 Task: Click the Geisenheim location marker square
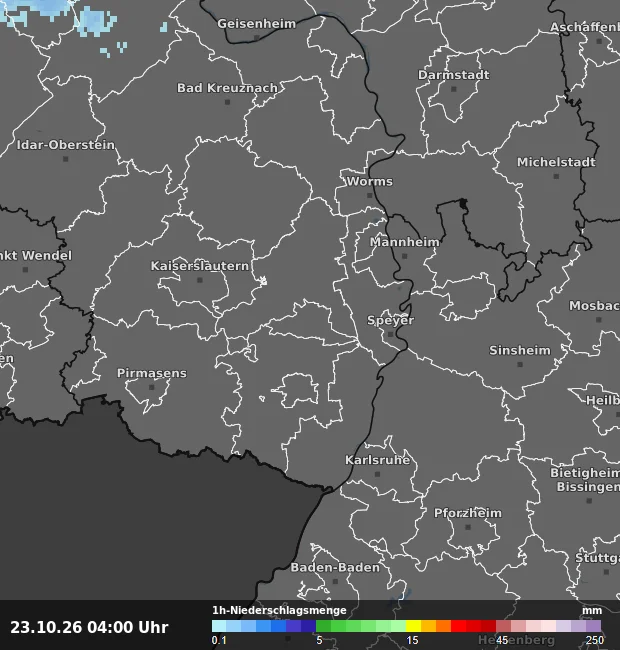click(257, 38)
